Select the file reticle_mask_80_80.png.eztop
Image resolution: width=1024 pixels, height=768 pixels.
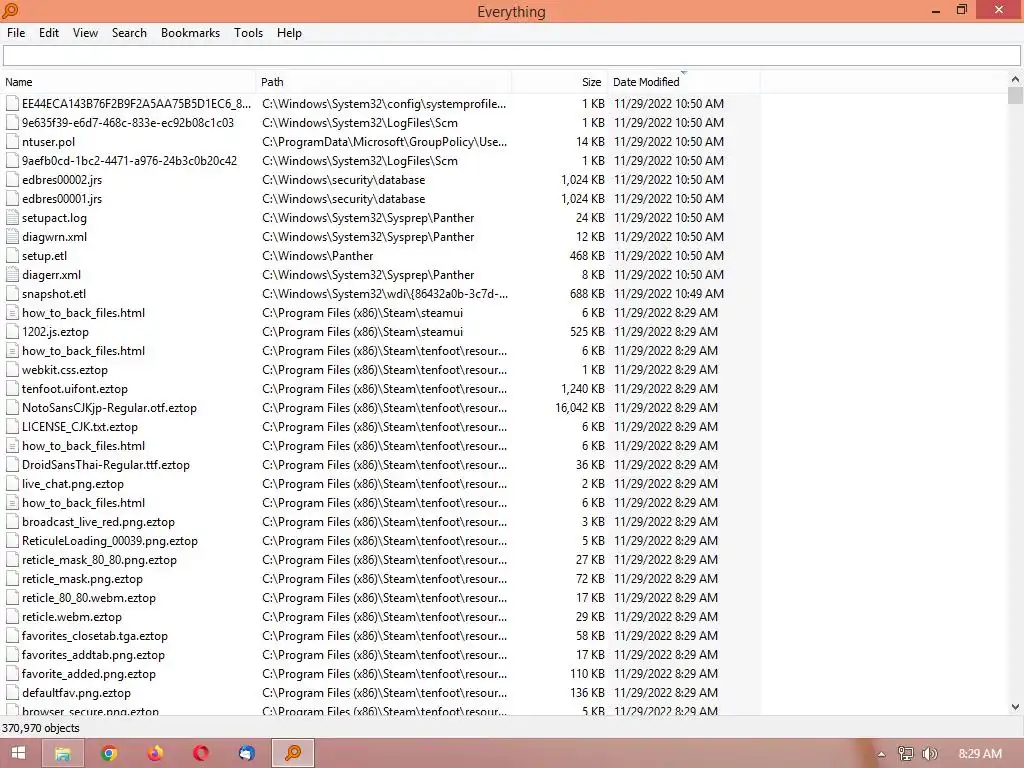99,560
